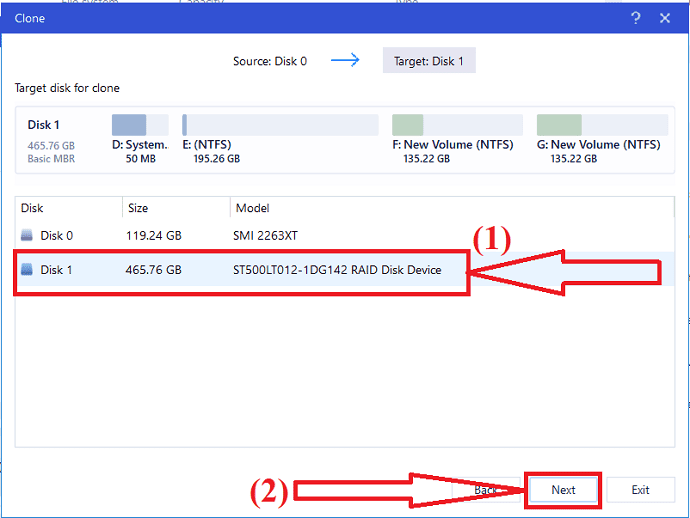The height and width of the screenshot is (518, 690).
Task: Click the F: New Volume partition bar
Action: point(457,125)
